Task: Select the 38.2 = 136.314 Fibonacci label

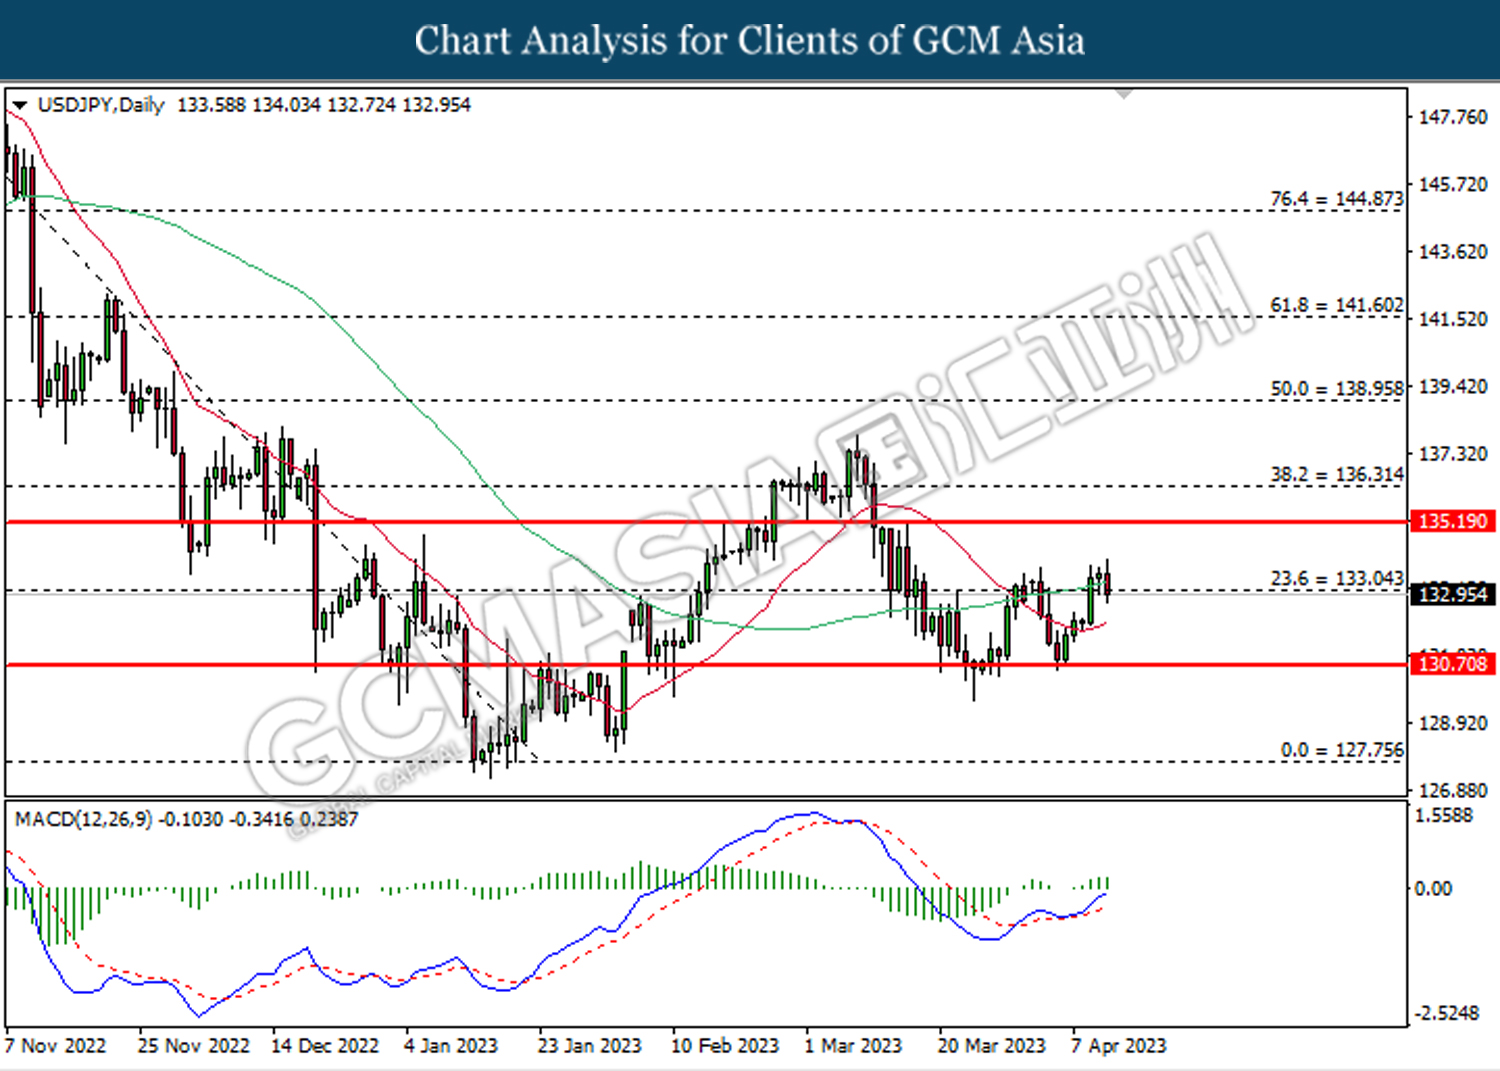Action: point(1336,474)
